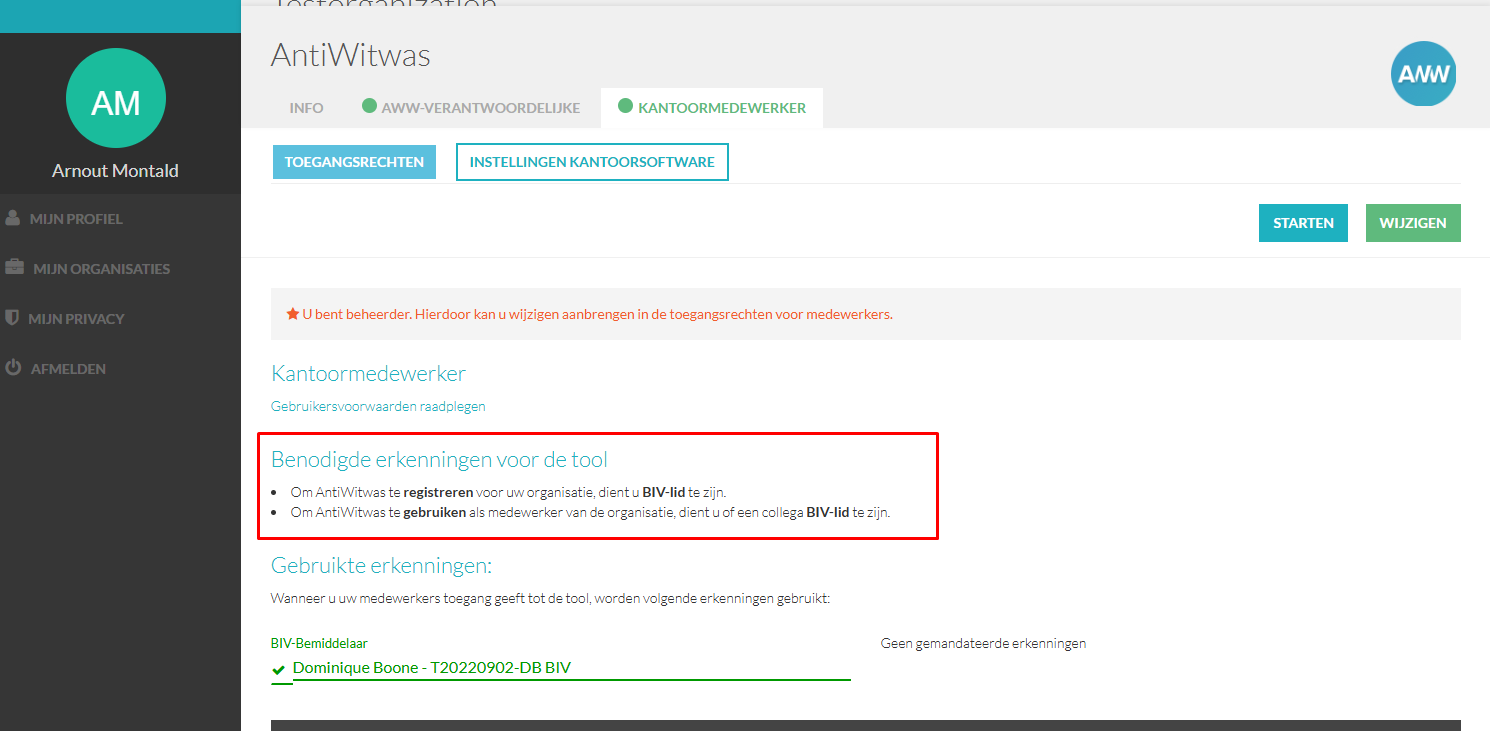
Task: Switch to the Info tab
Action: tap(306, 108)
